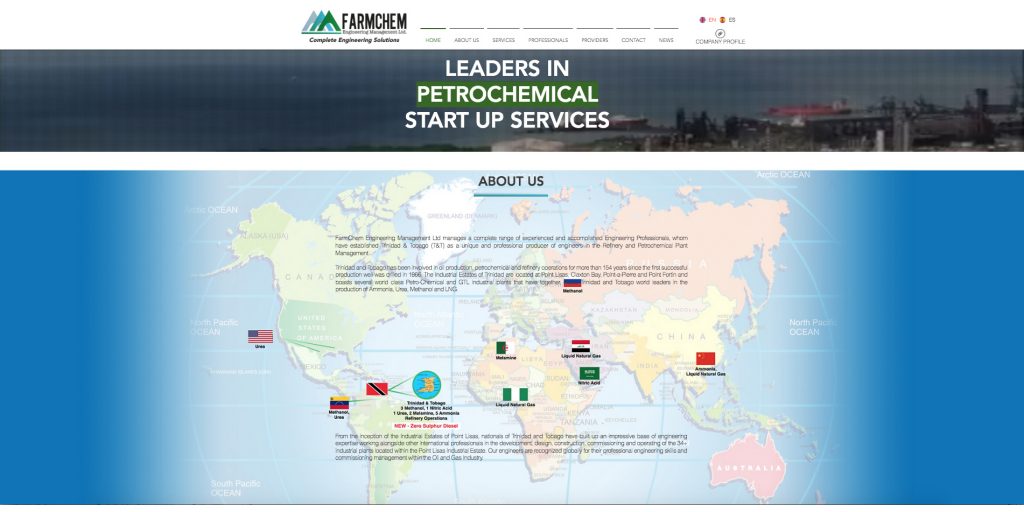Click the Spanish language flag icon
Image resolution: width=1024 pixels, height=512 pixels.
tap(723, 20)
